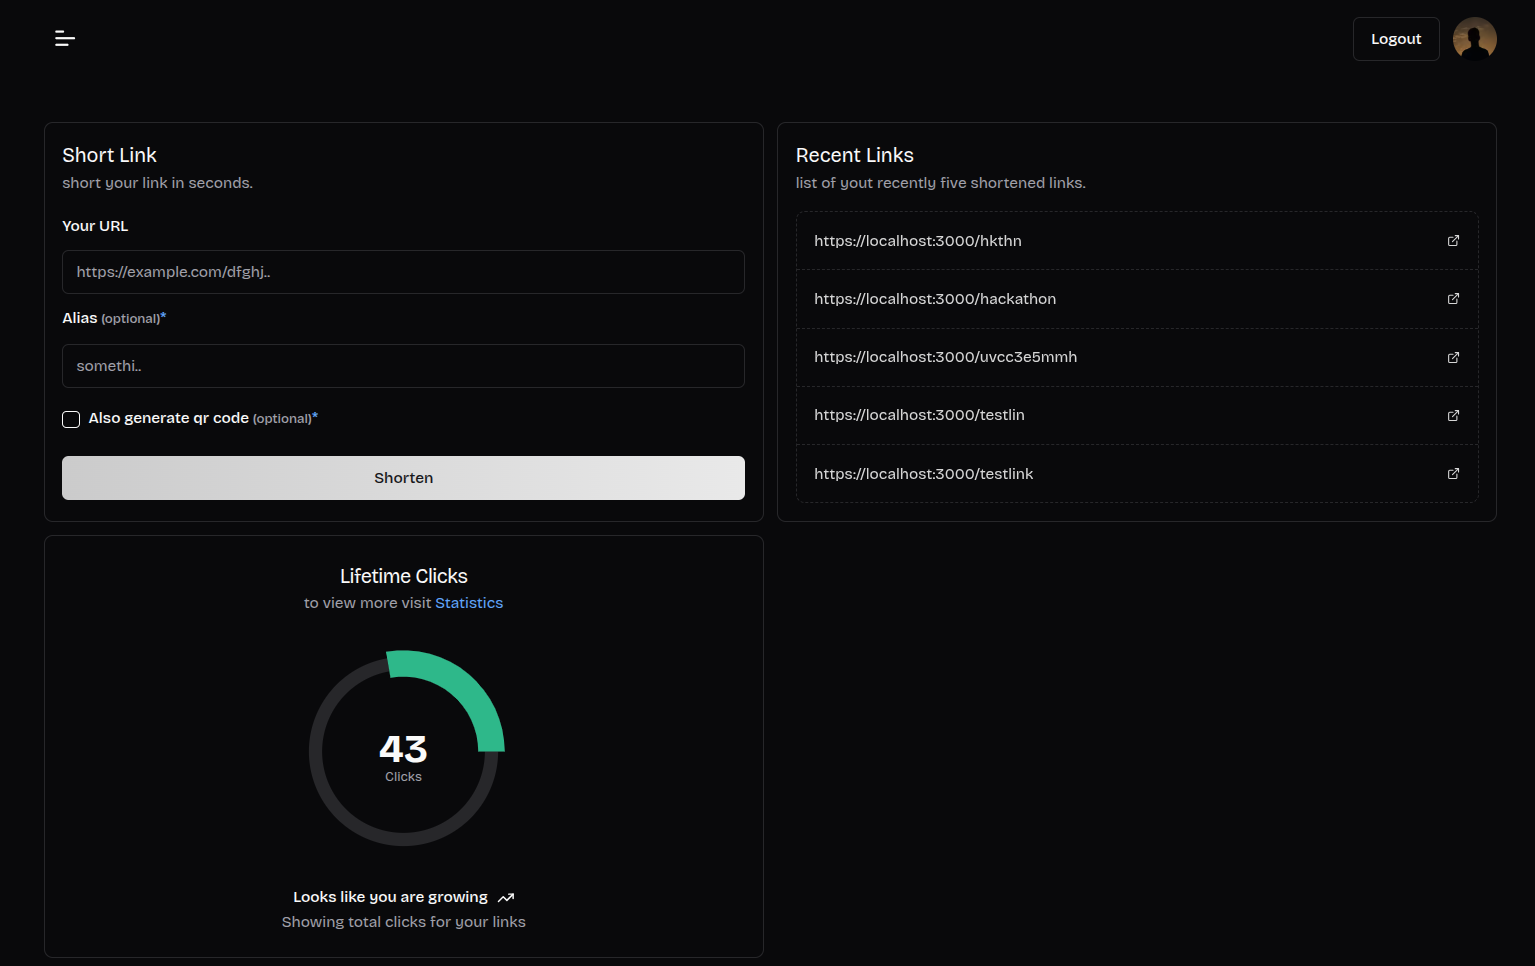Open external link icon for testlink link
Viewport: 1535px width, 966px height.
(1453, 474)
